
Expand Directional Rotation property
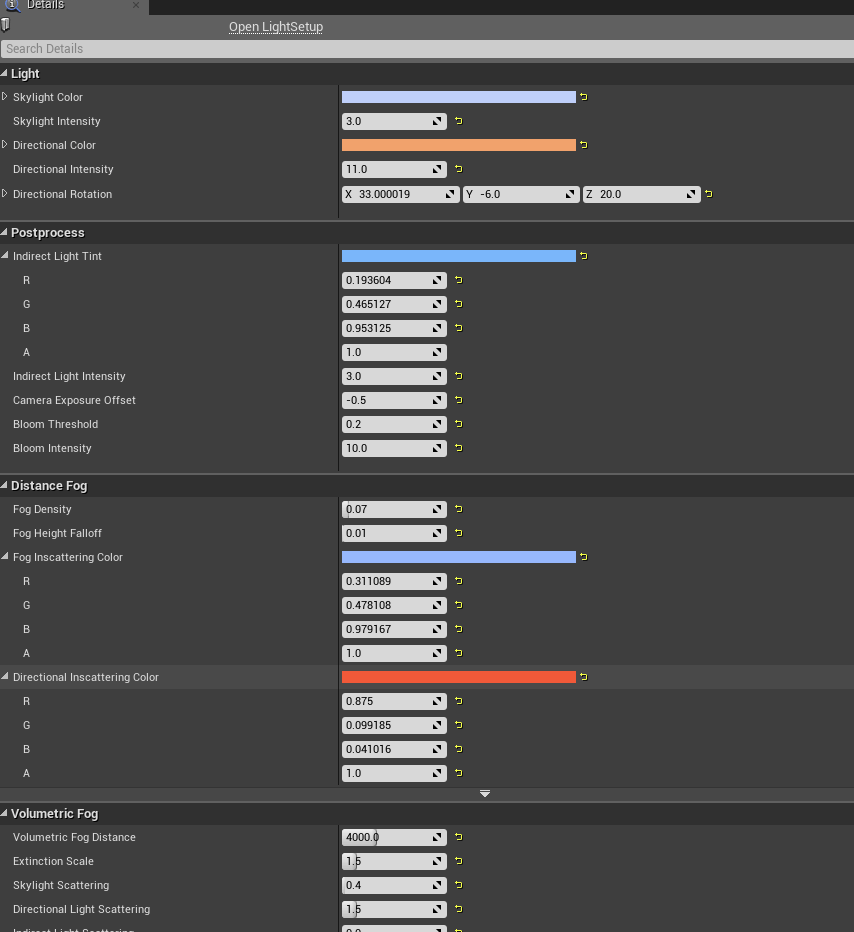[5, 193]
